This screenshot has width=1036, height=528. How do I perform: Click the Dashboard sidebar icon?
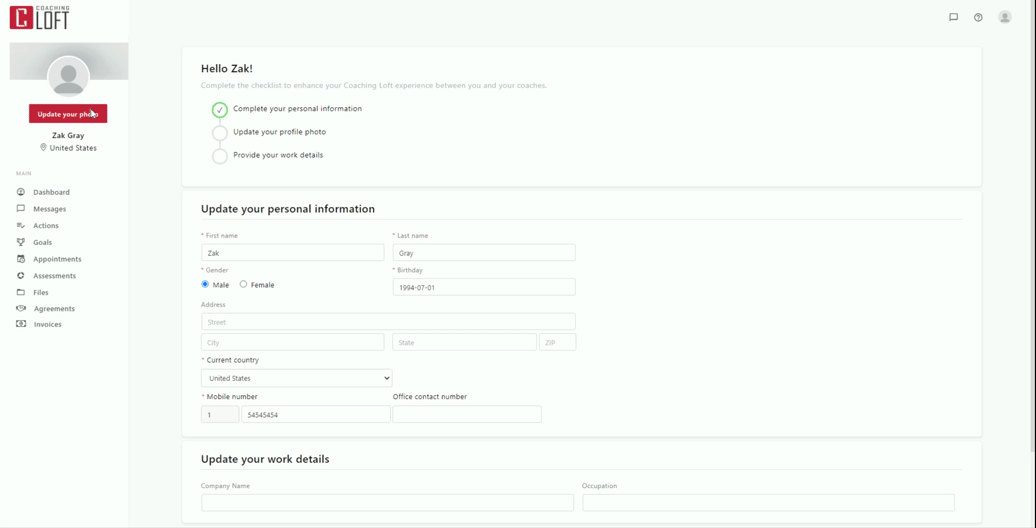click(x=21, y=192)
